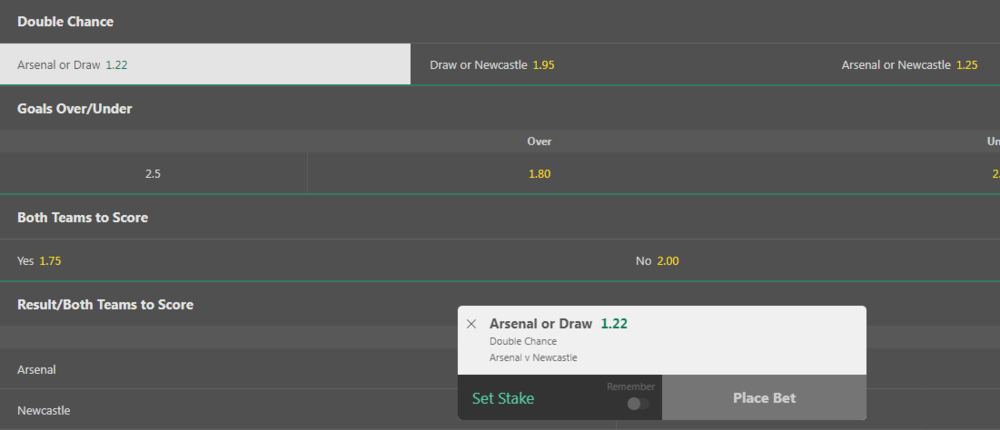Collapse the Double Chance market
1000x430 pixels.
coord(65,21)
